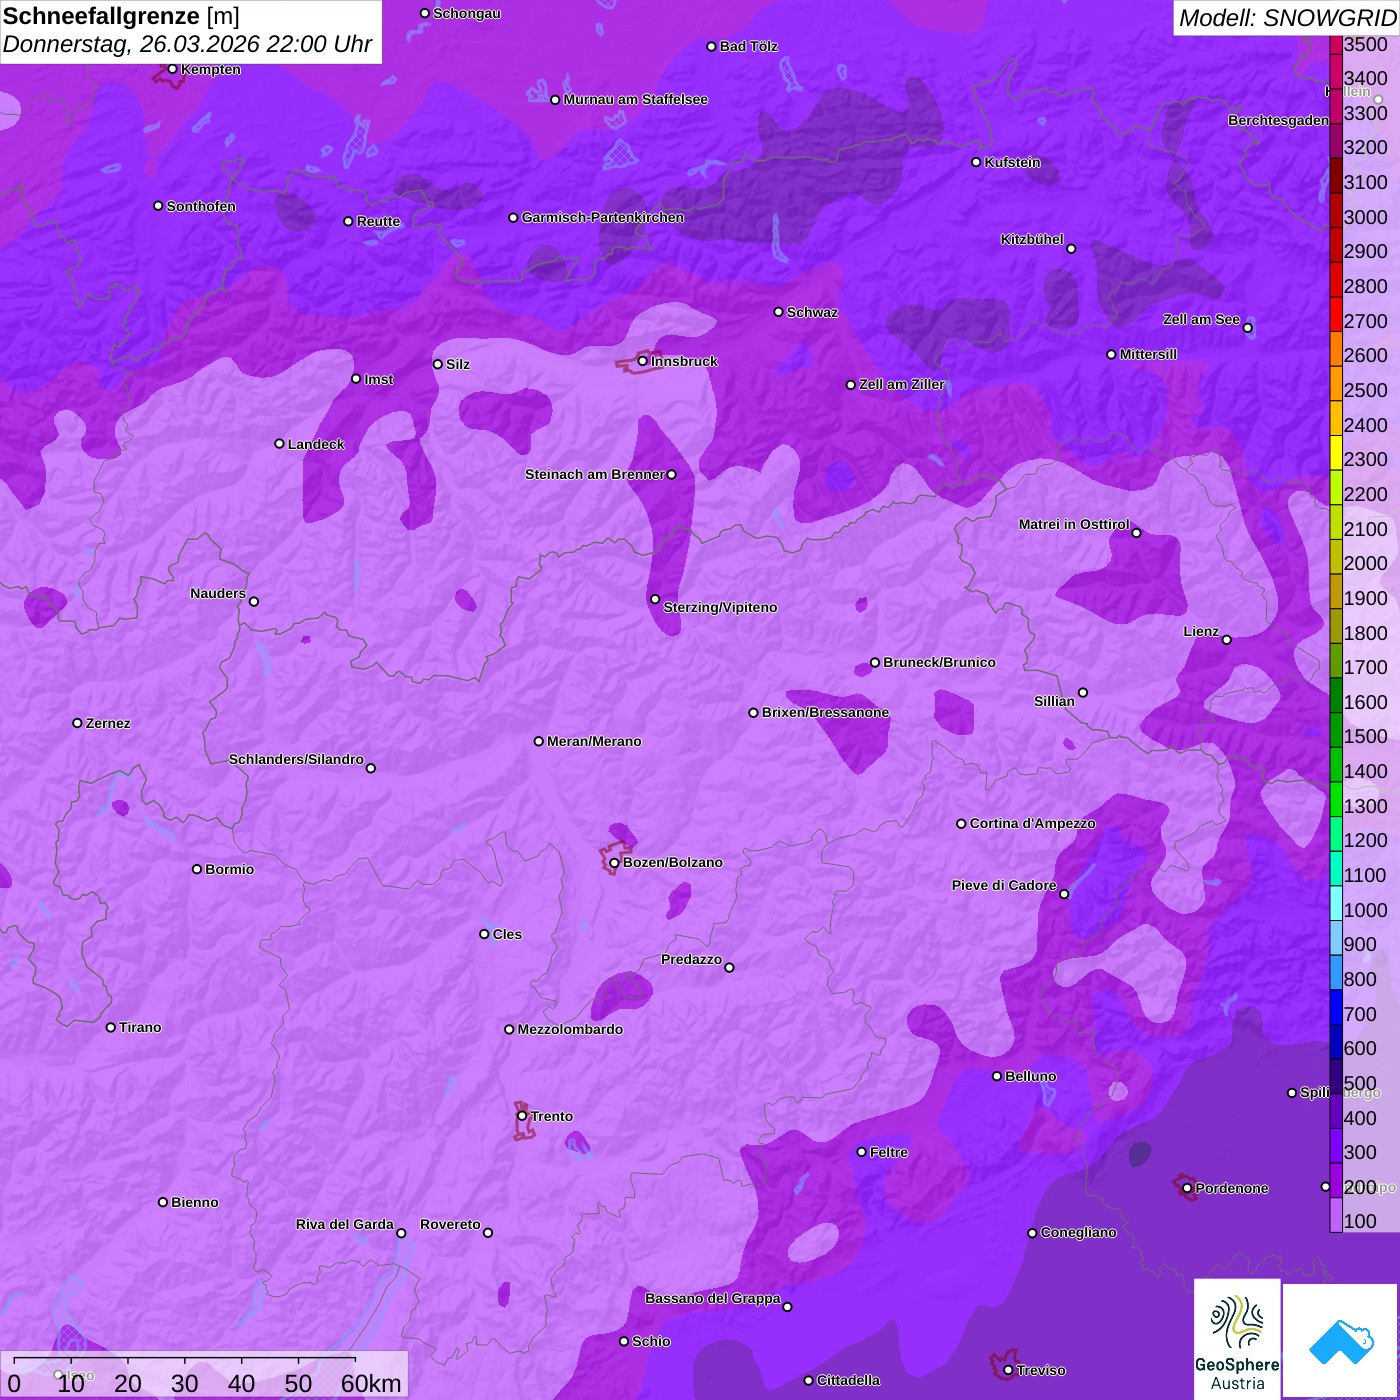This screenshot has width=1400, height=1400.
Task: Click the Murnau am Staffelsee label
Action: pos(635,99)
